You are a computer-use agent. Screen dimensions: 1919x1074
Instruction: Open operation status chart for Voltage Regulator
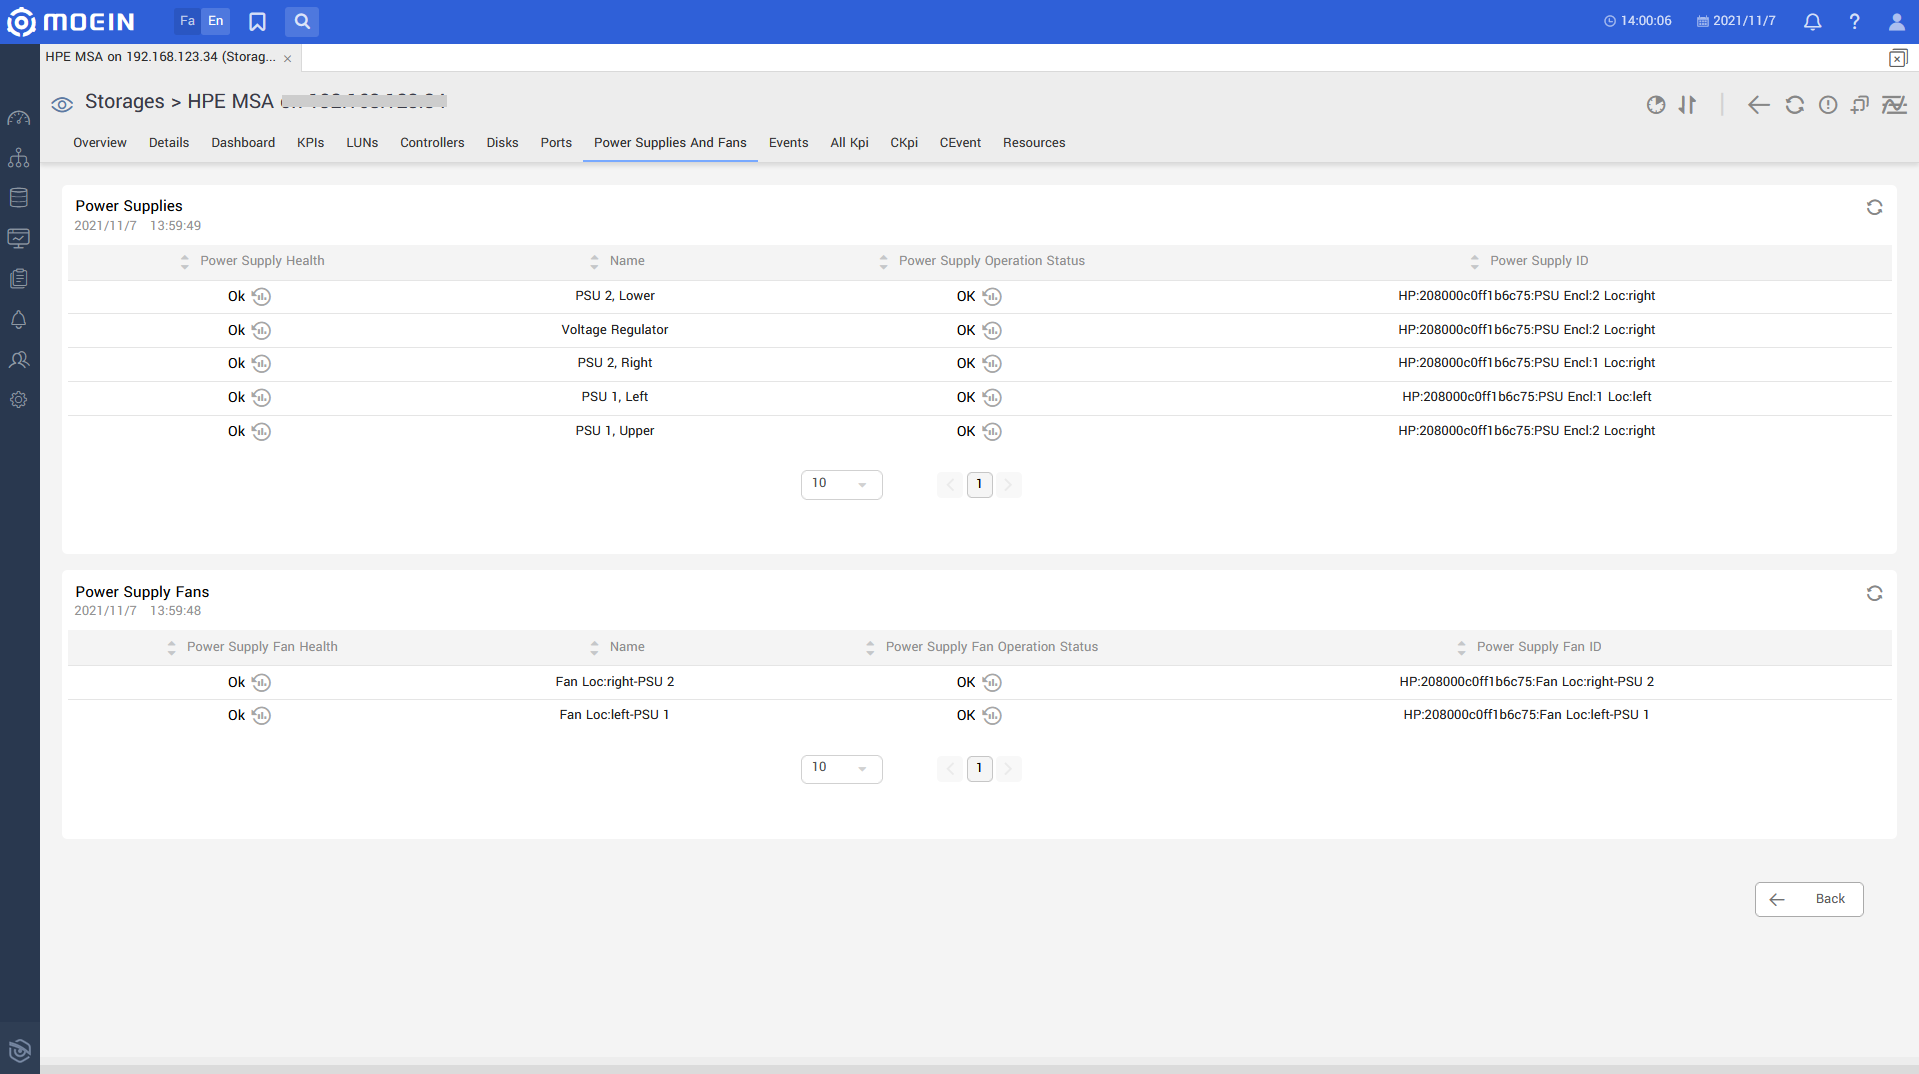click(992, 330)
